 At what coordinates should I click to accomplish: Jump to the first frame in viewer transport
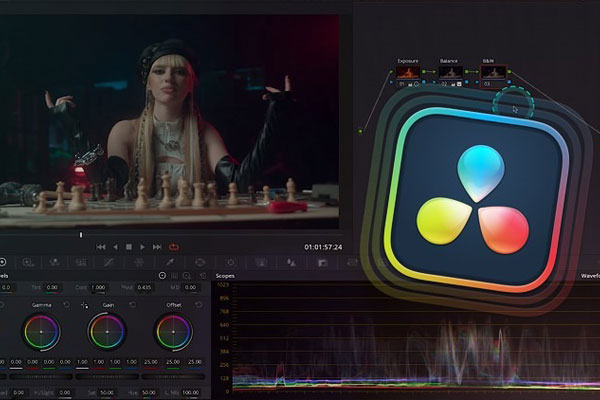pyautogui.click(x=101, y=247)
